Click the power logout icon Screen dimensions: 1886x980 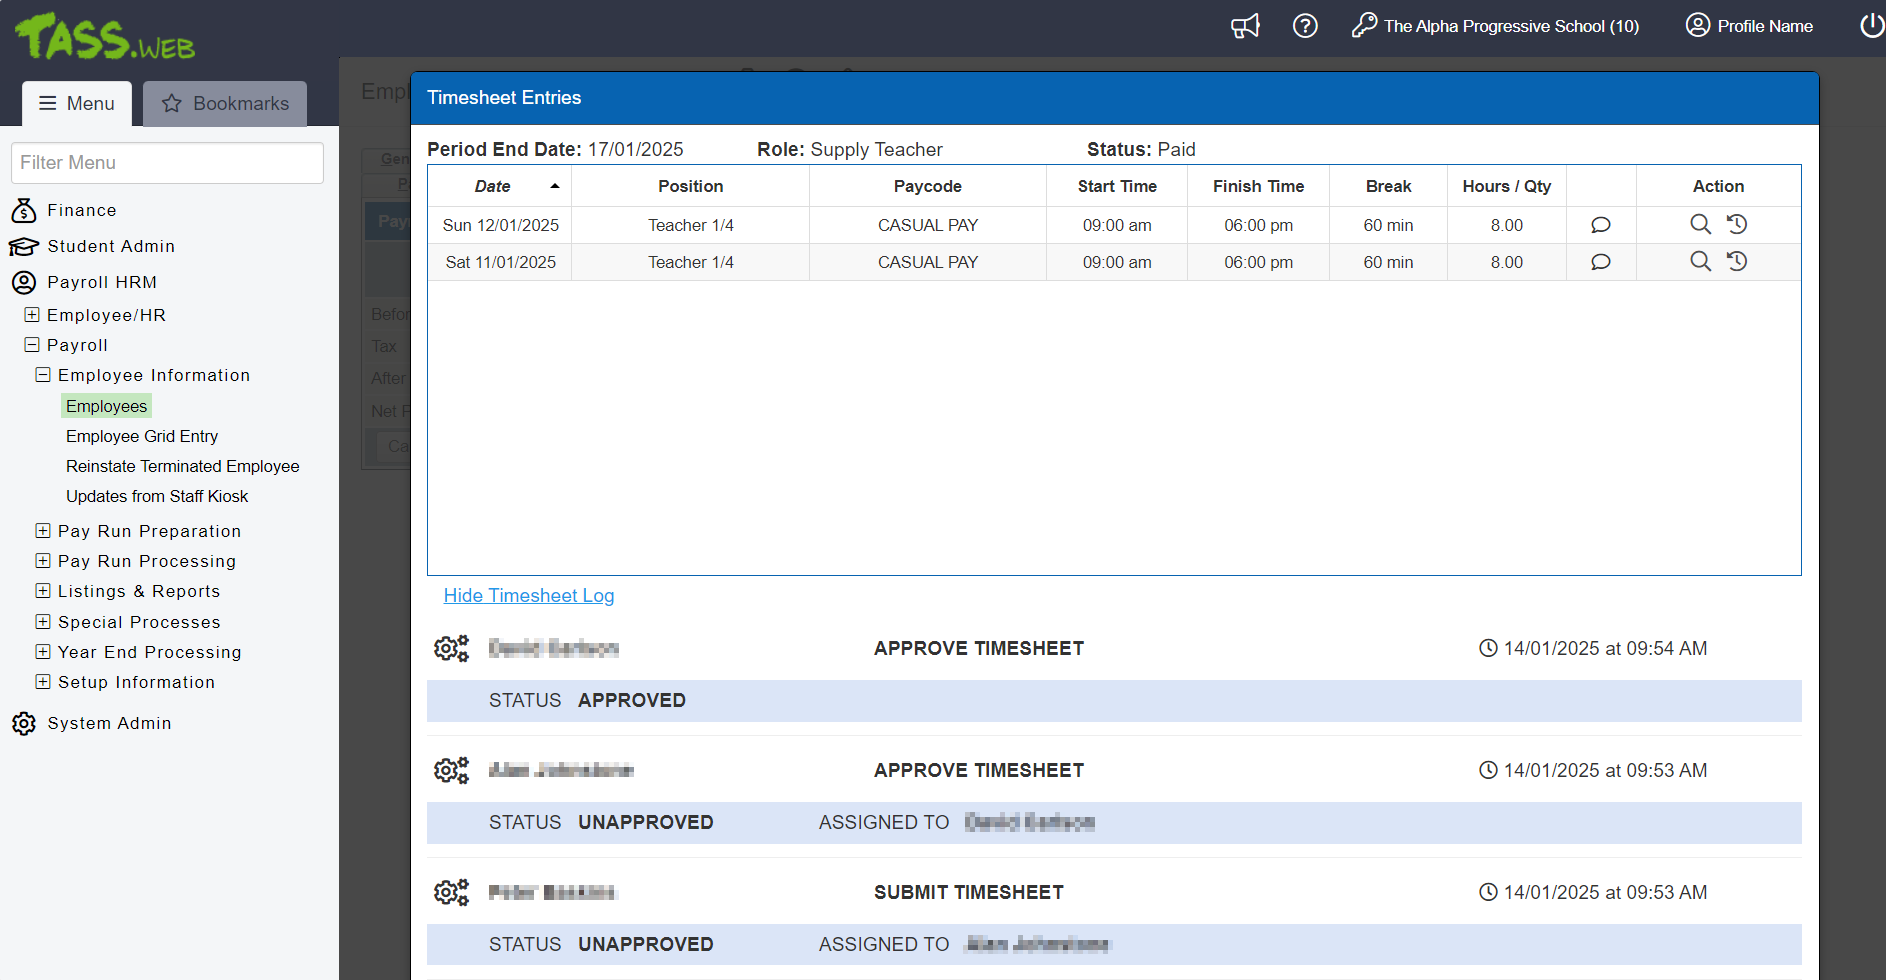(x=1871, y=26)
